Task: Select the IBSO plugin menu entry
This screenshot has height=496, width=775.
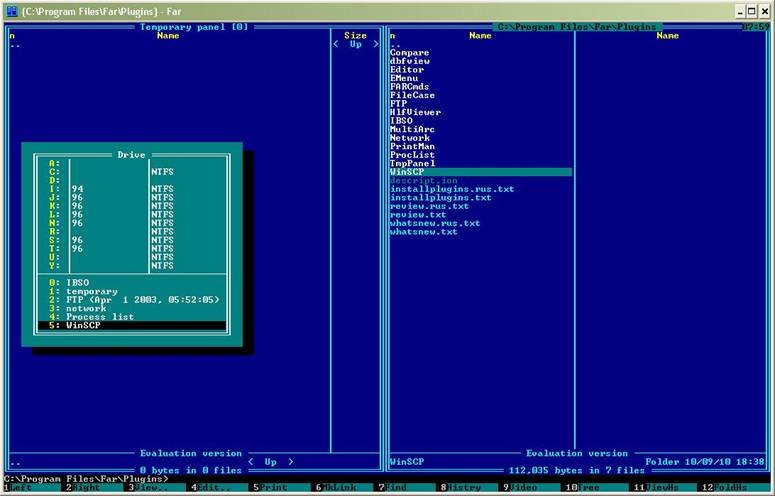Action: click(132, 283)
